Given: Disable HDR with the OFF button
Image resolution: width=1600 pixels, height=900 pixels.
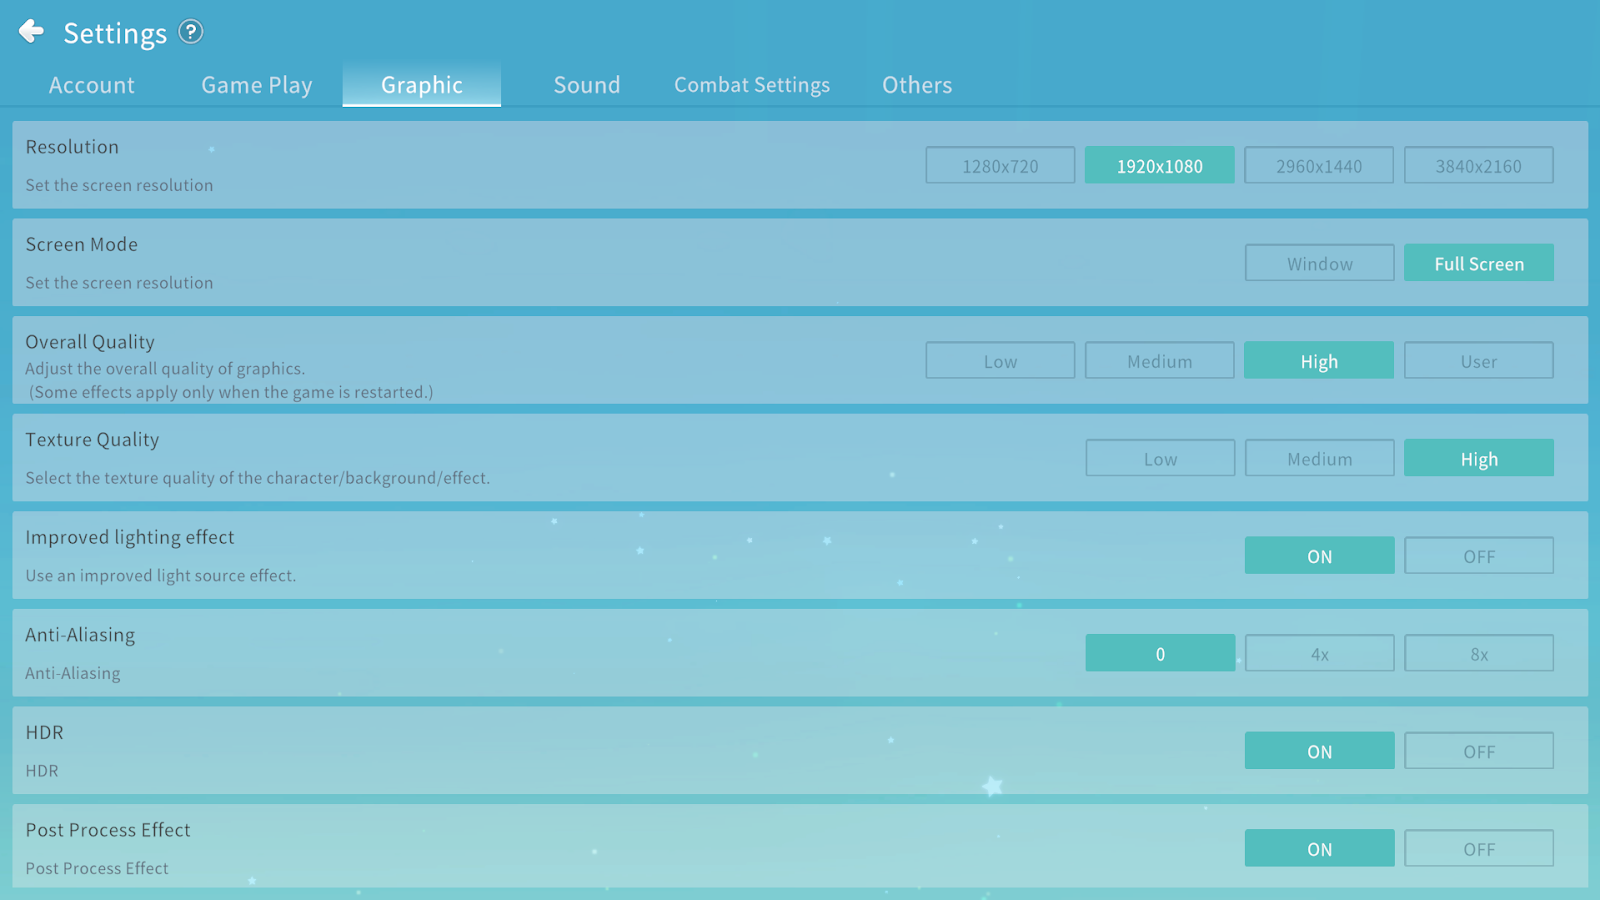Looking at the screenshot, I should point(1478,751).
